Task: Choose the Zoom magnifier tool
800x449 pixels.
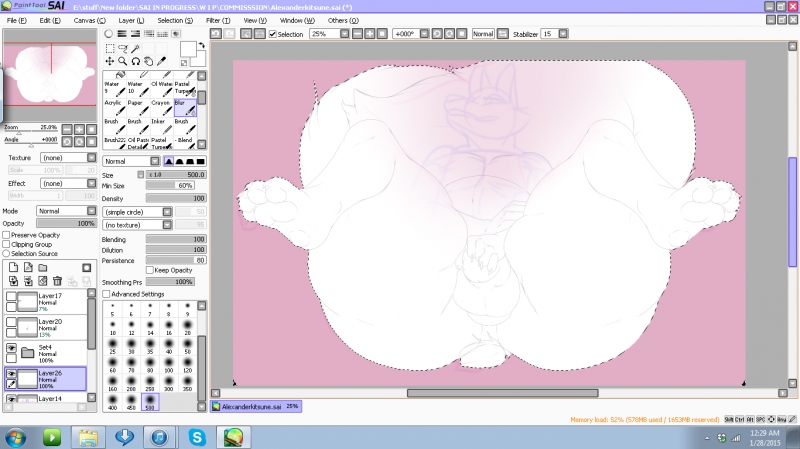Action: tap(122, 60)
